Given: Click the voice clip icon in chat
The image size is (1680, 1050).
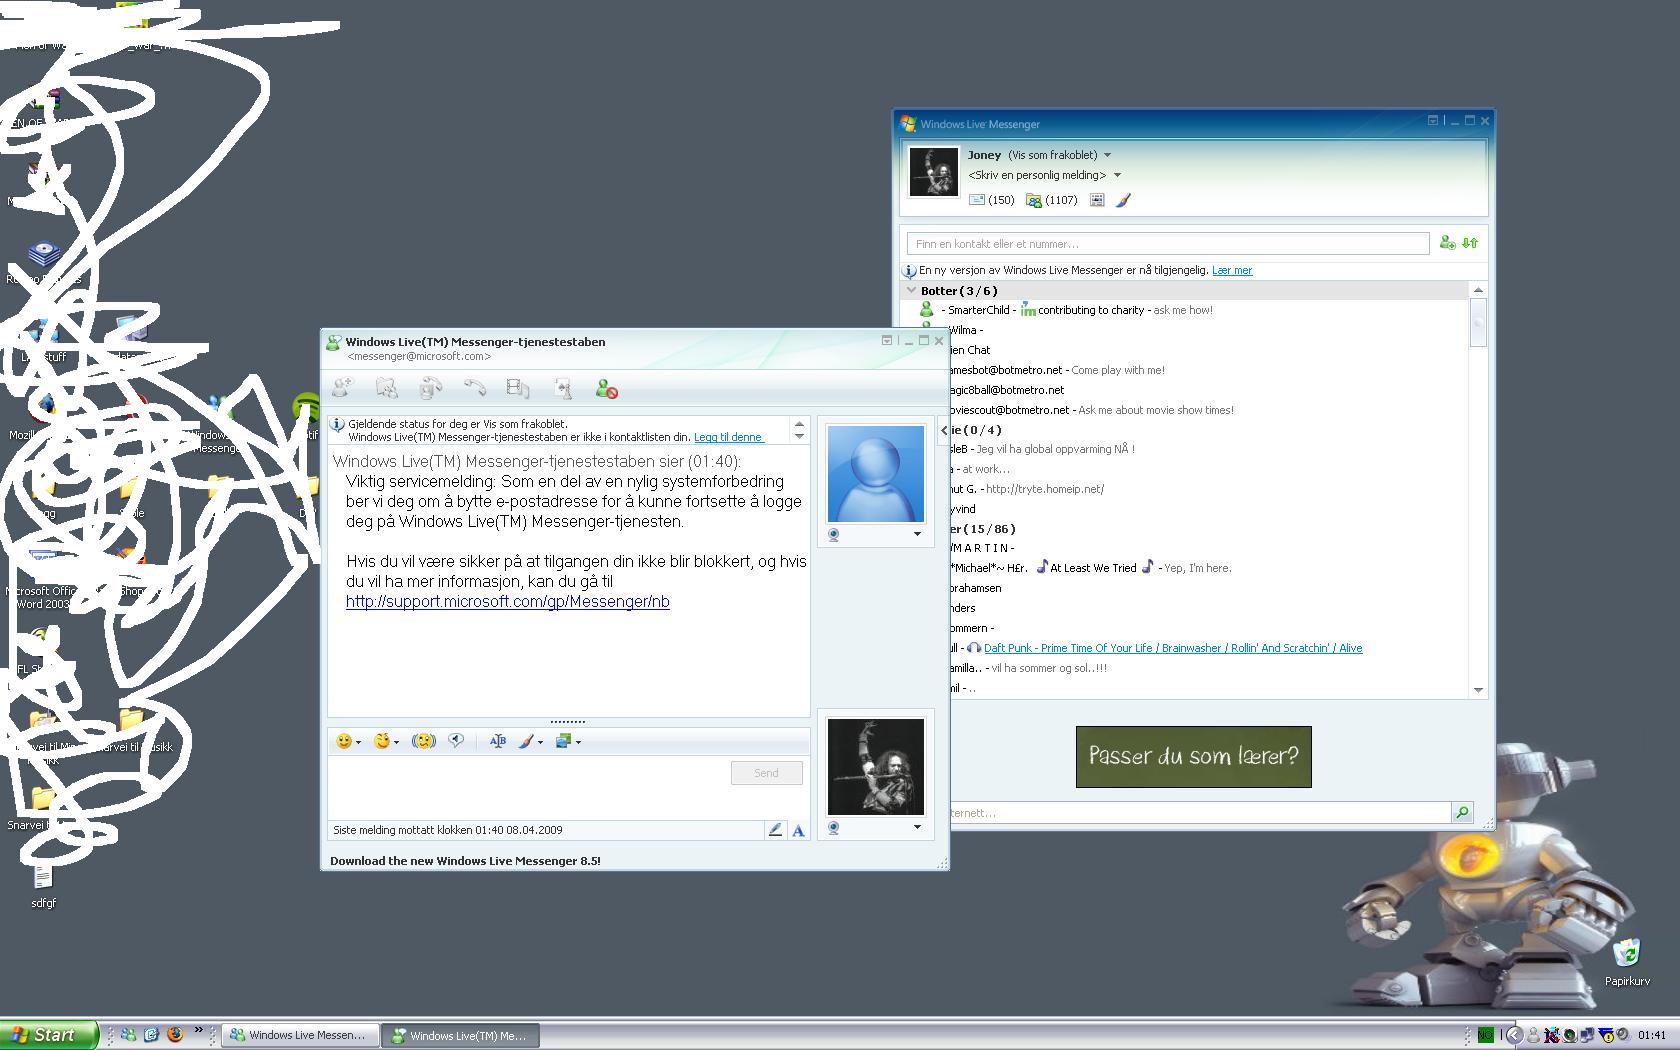Looking at the screenshot, I should tap(456, 741).
